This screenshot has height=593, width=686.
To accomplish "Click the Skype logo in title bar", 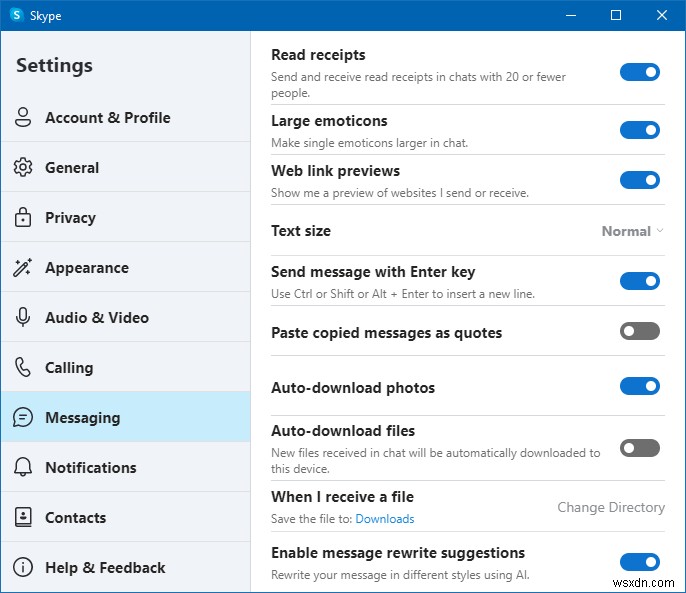I will click(16, 15).
